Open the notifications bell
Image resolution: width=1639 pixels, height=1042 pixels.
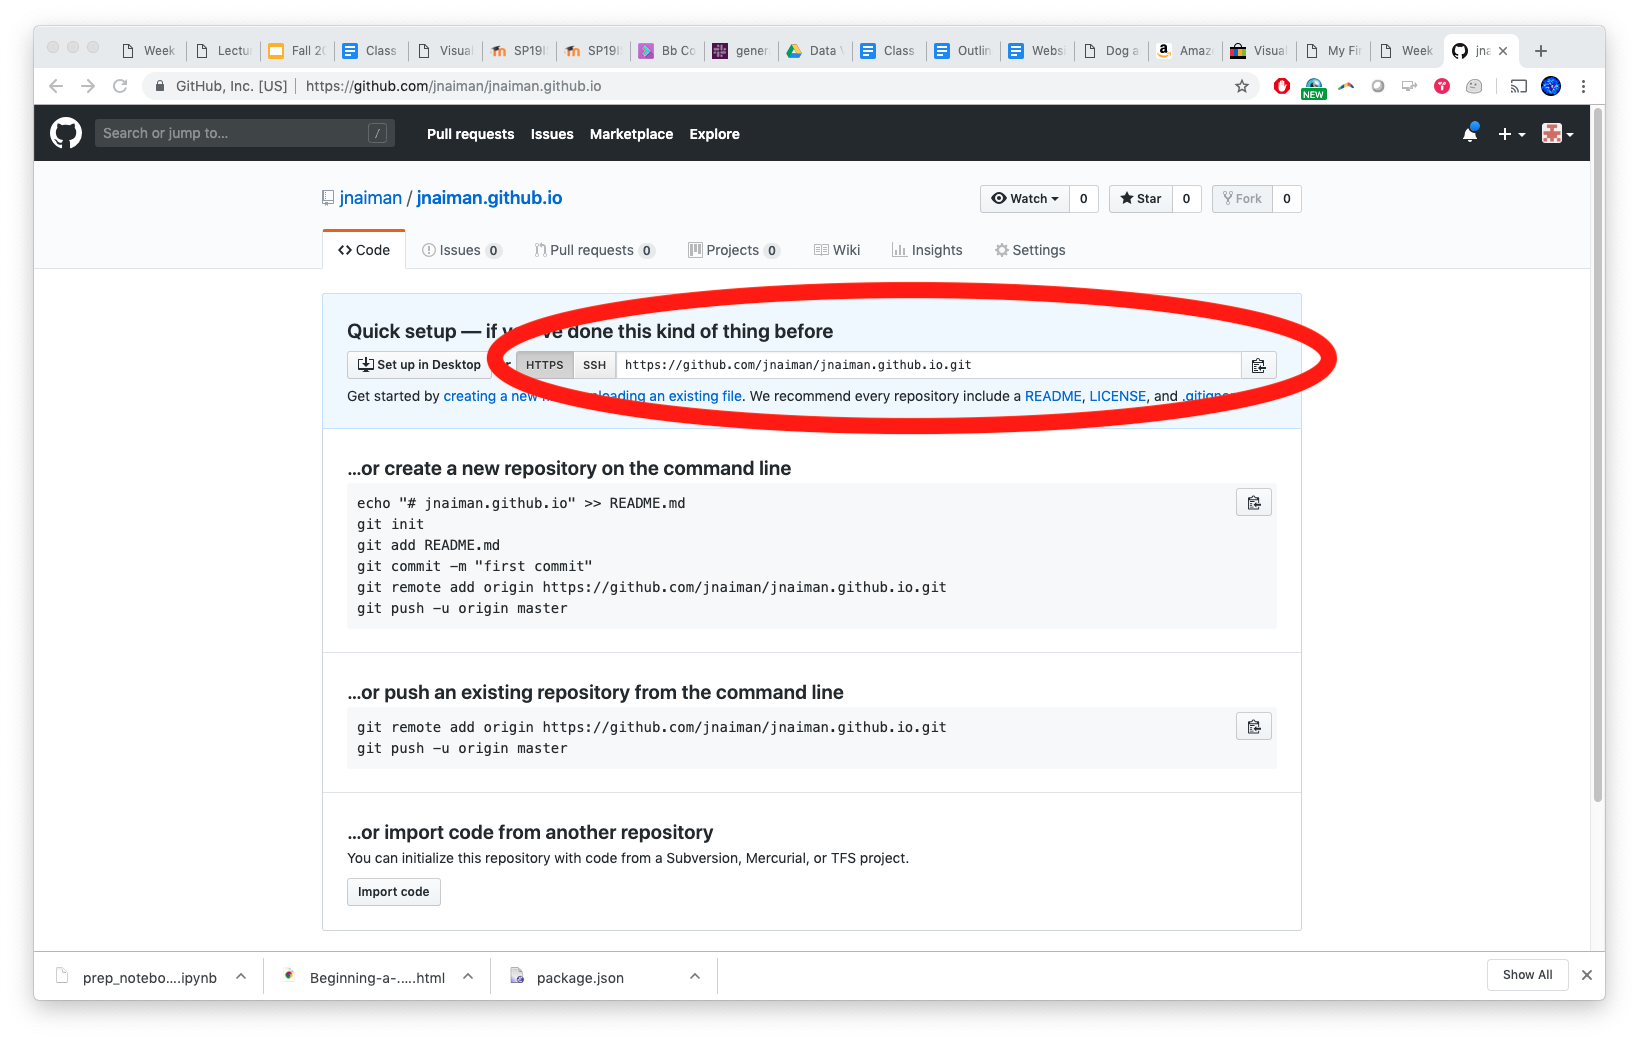tap(1470, 133)
